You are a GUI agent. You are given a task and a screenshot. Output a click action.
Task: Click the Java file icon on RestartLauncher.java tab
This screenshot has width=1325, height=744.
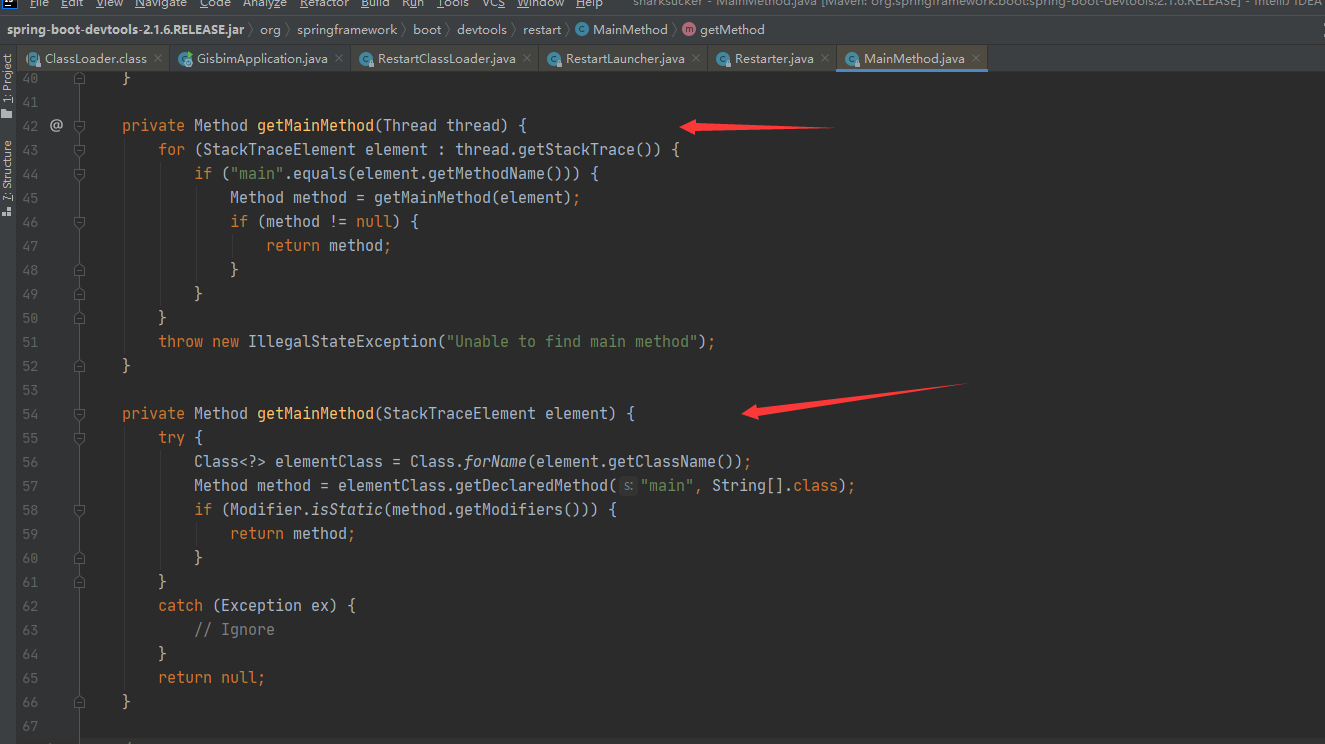[554, 58]
